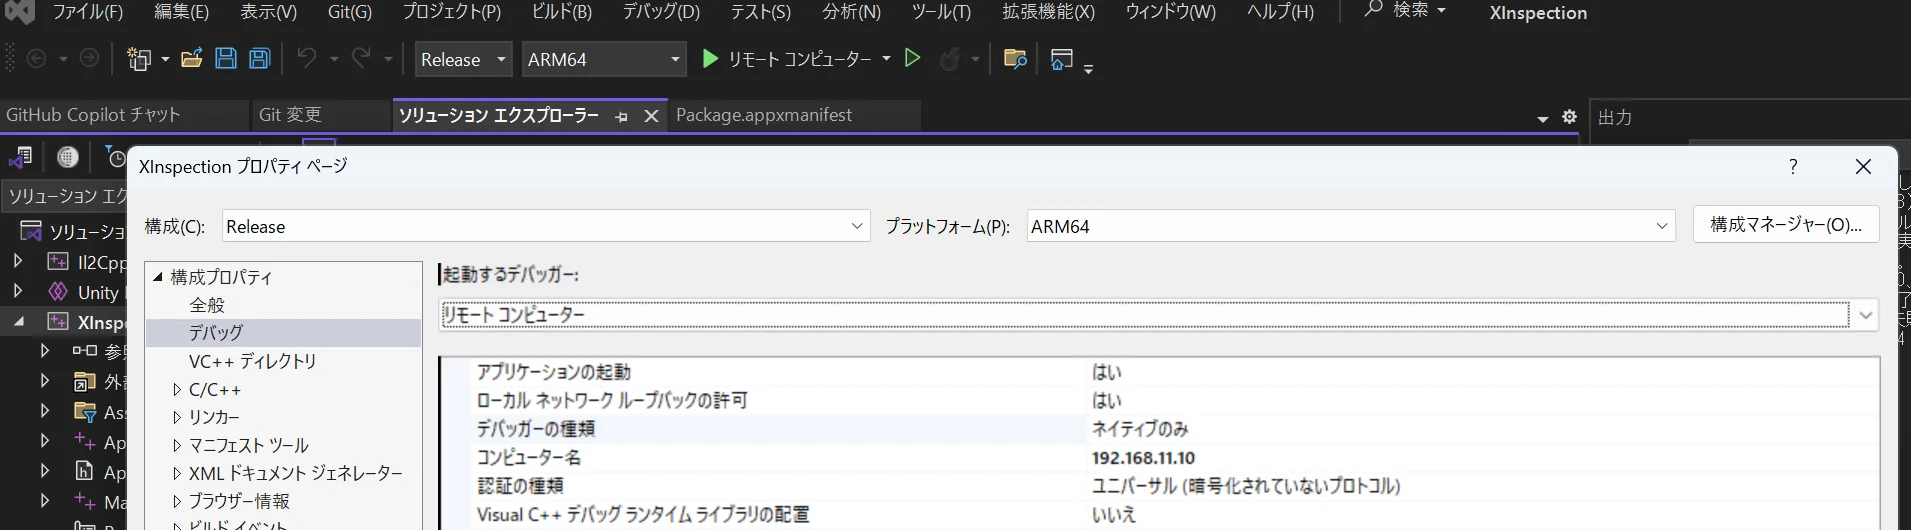Expand the ブラウザー情報 node
1911x530 pixels.
pyautogui.click(x=177, y=502)
